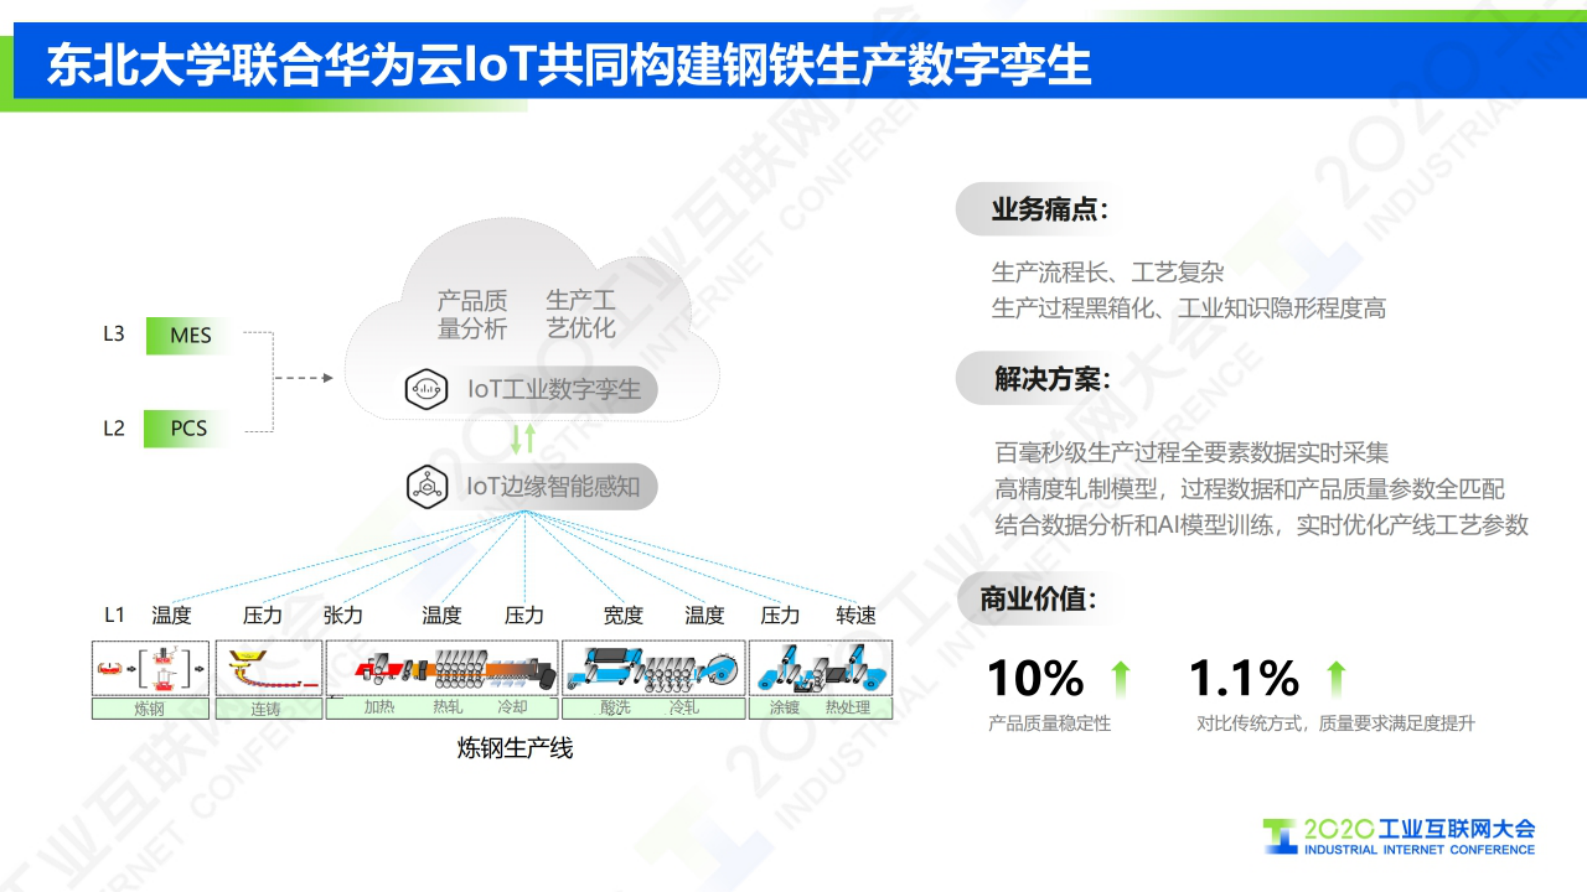Screen dimensions: 1587x892
Task: Click the 宽度 sensor label
Action: 623,615
